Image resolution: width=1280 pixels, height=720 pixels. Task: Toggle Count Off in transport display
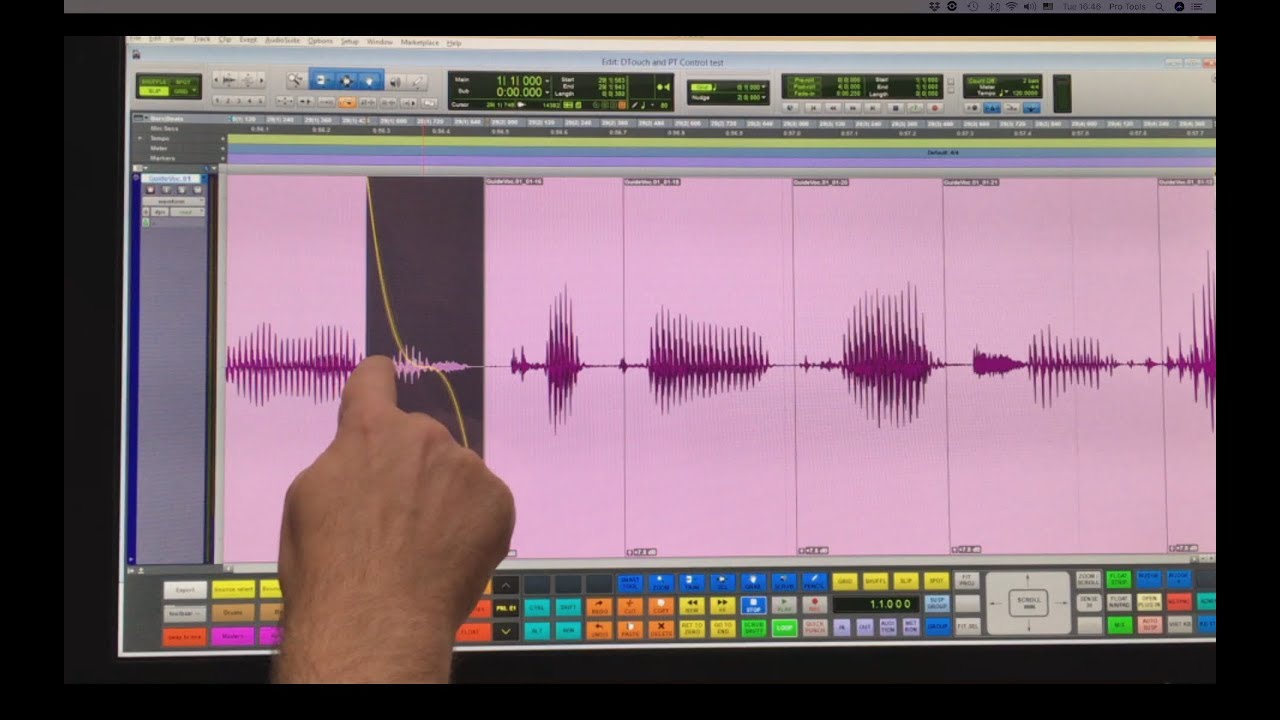pyautogui.click(x=982, y=80)
